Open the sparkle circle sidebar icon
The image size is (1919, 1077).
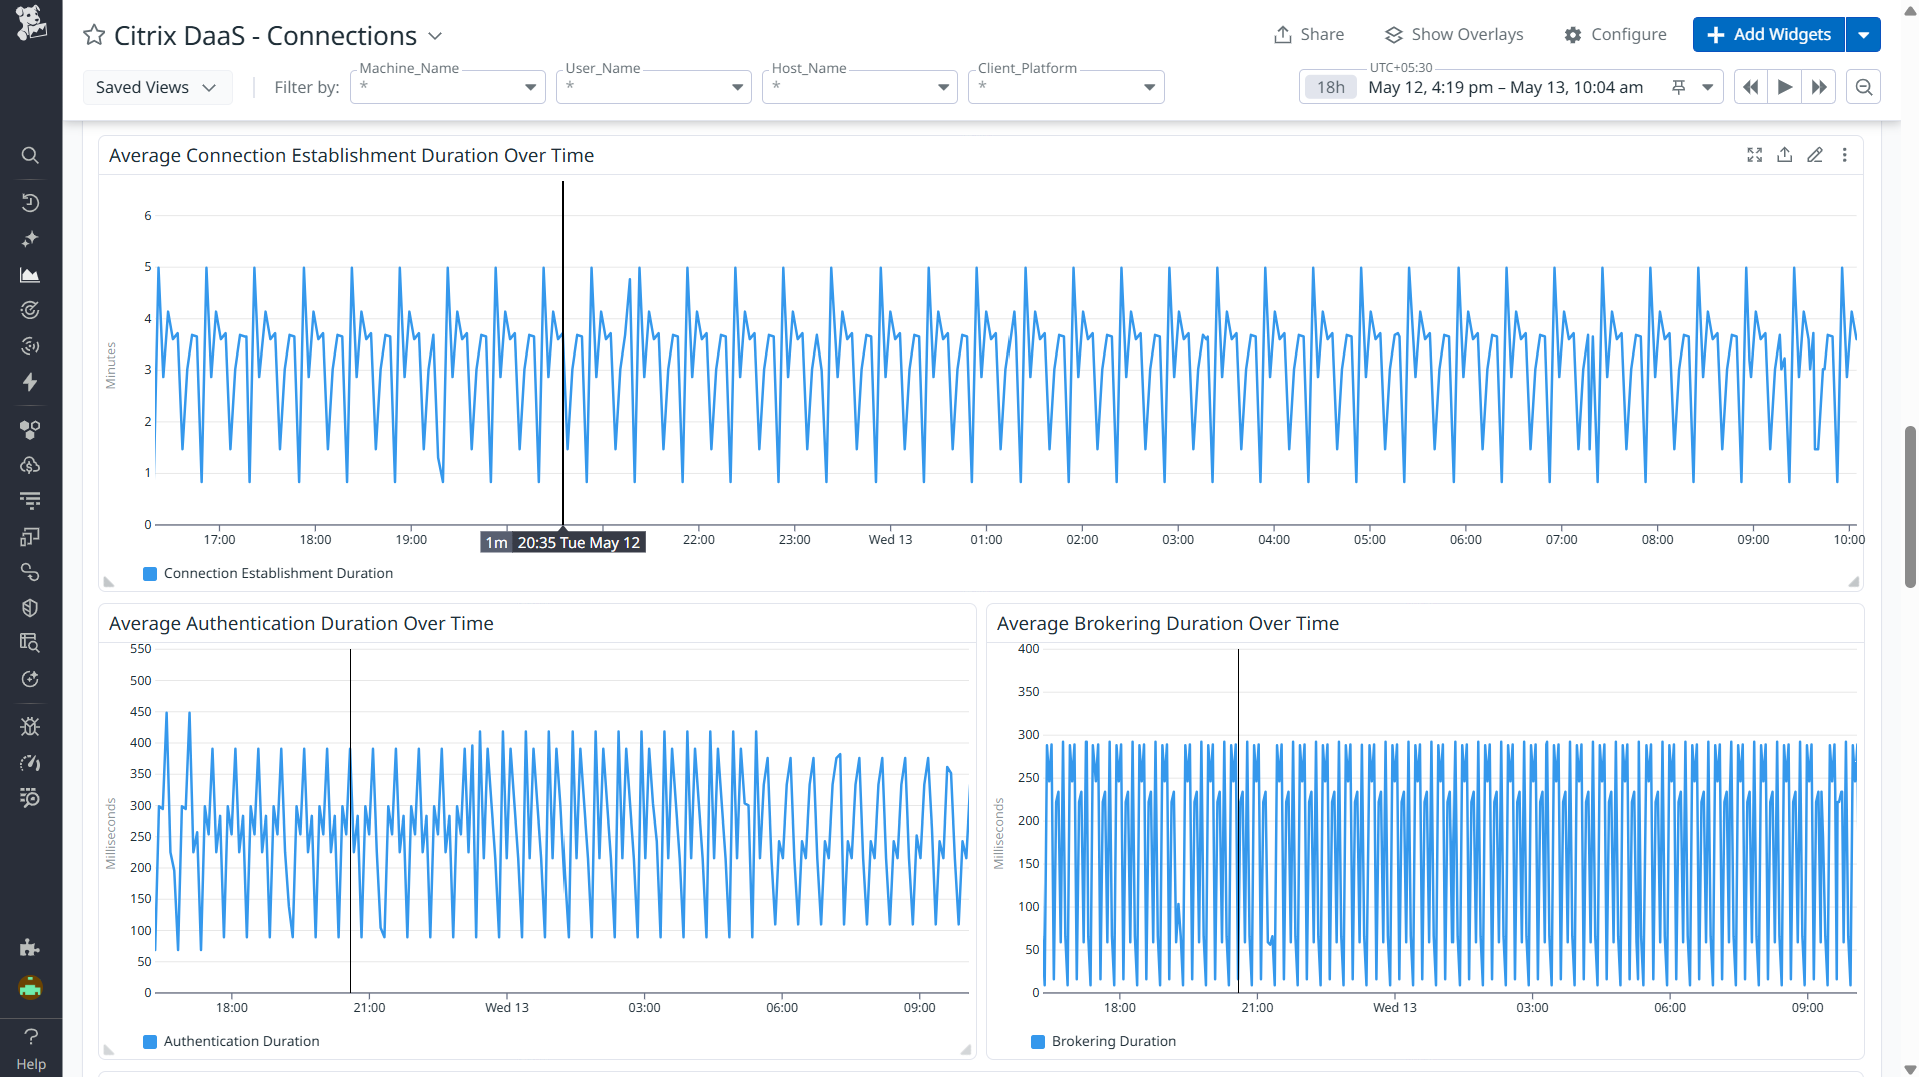(x=30, y=679)
